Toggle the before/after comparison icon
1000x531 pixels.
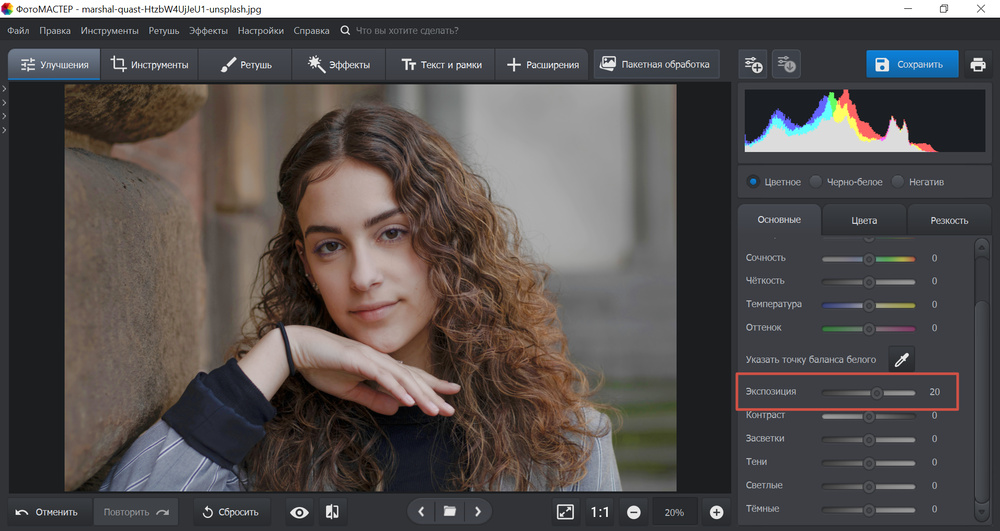coord(332,512)
